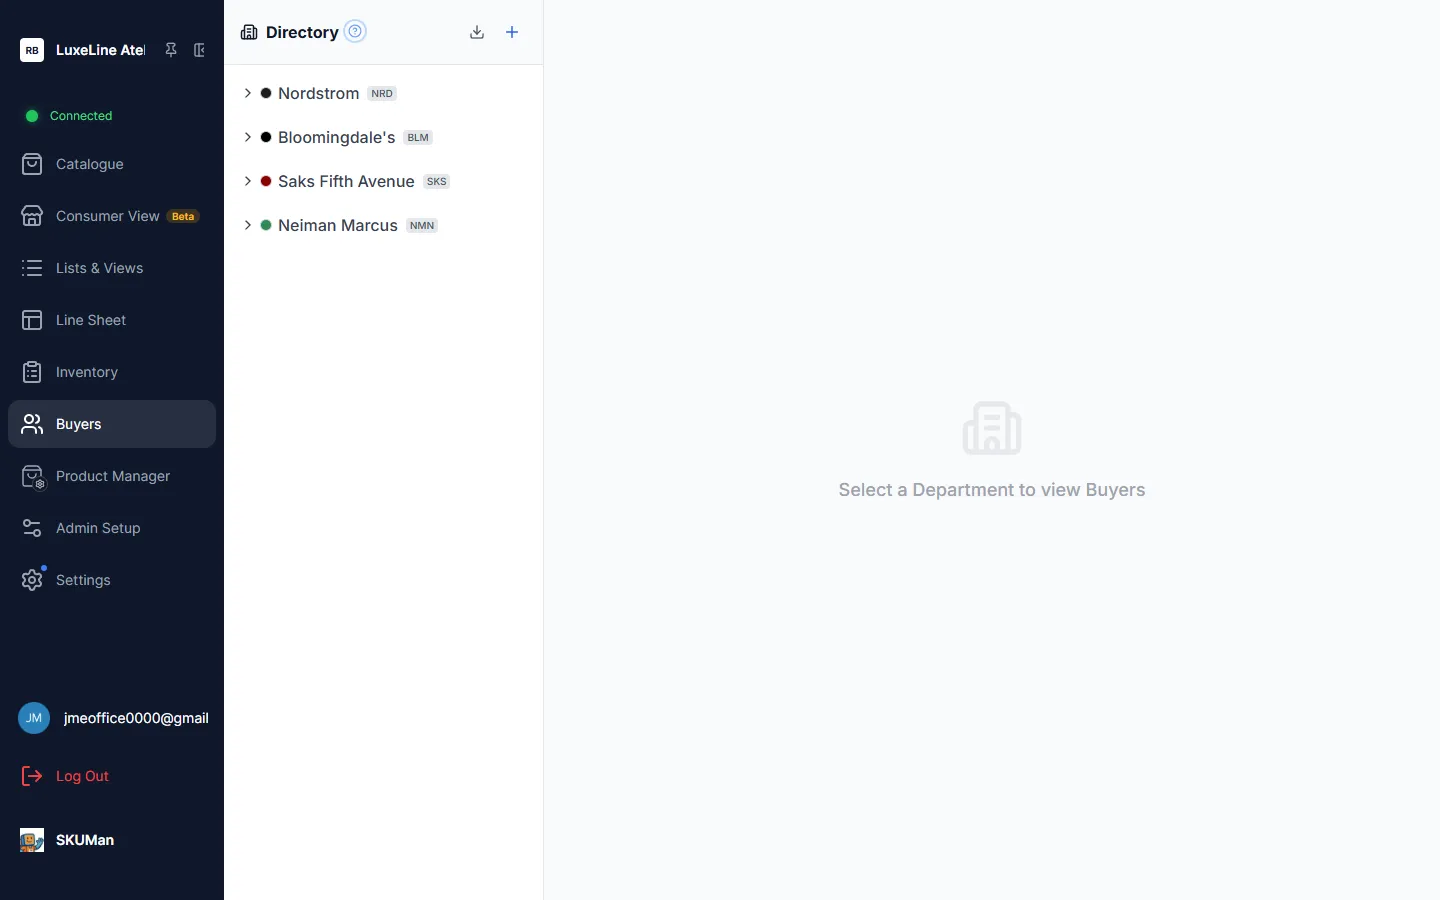Image resolution: width=1440 pixels, height=900 pixels.
Task: Click the SKUMan brand label
Action: pos(85,840)
